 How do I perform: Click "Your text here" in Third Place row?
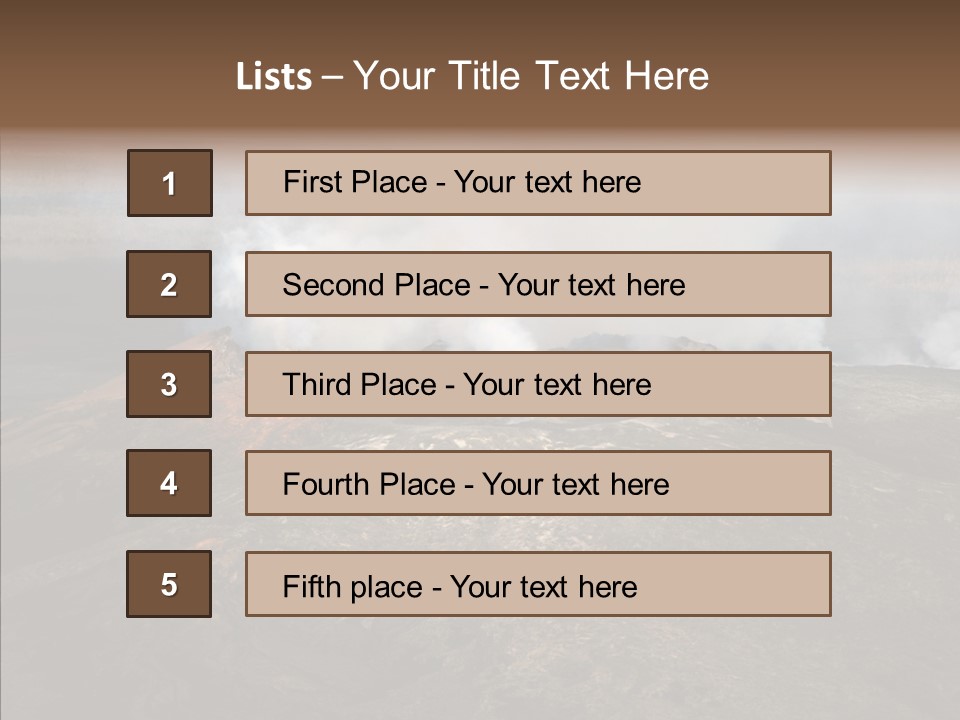[x=557, y=385]
